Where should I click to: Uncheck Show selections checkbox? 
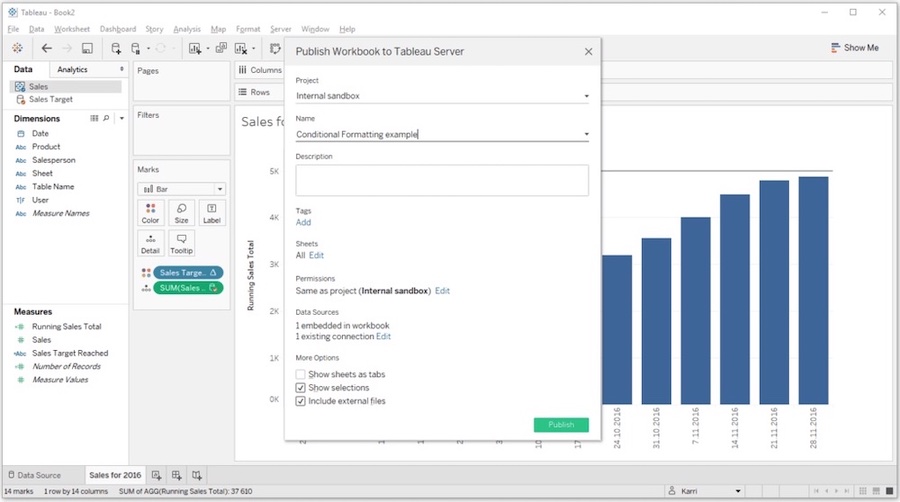[300, 388]
